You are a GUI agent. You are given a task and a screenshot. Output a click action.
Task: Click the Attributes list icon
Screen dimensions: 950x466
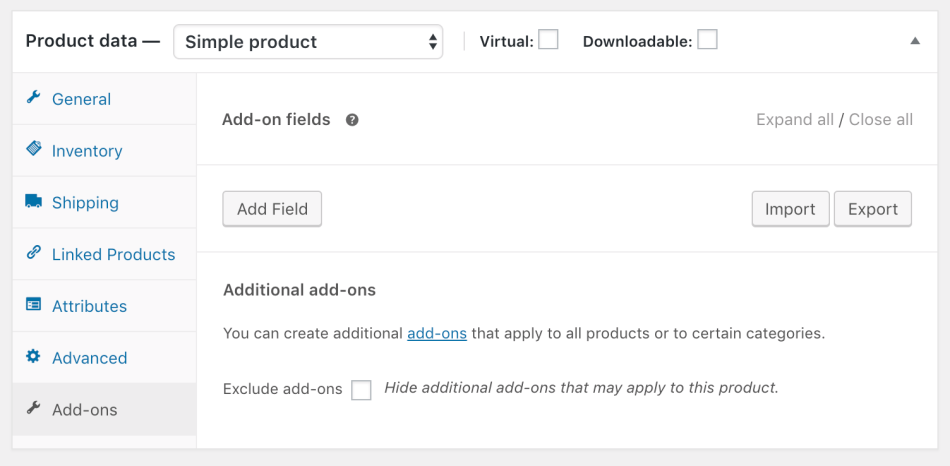point(33,305)
